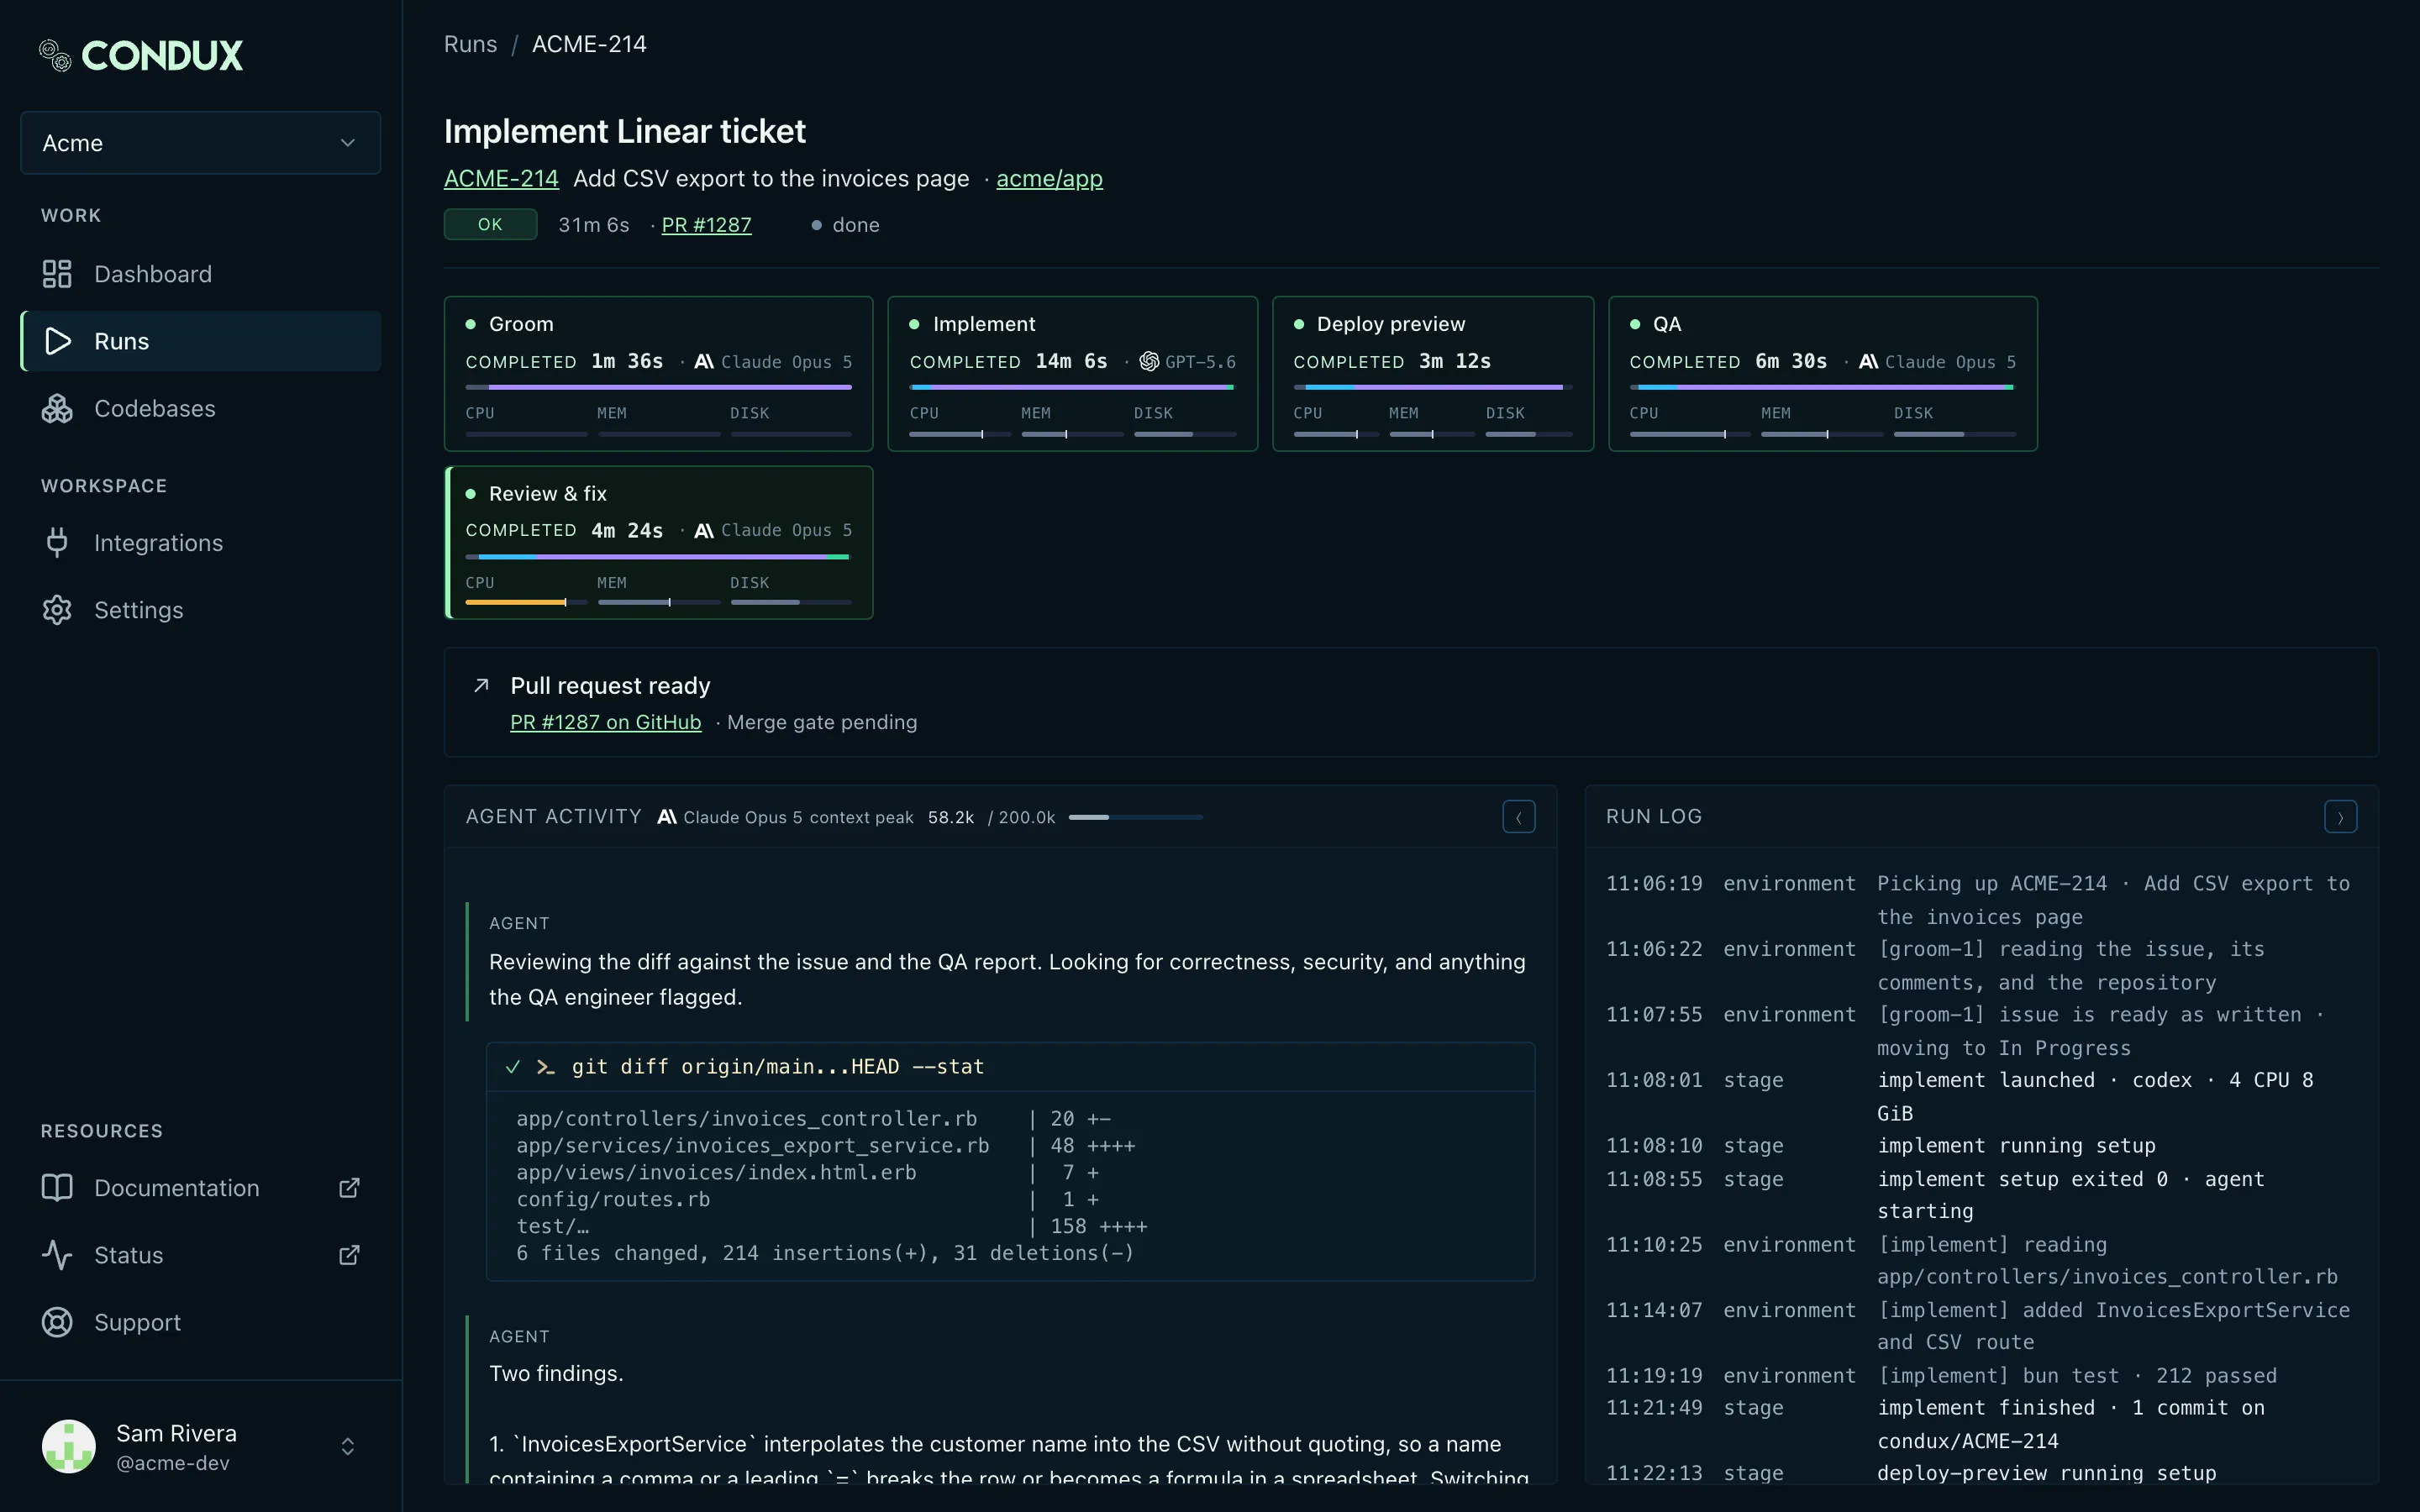Image resolution: width=2420 pixels, height=1512 pixels.
Task: Click the git diff command row
Action: 1010,1067
